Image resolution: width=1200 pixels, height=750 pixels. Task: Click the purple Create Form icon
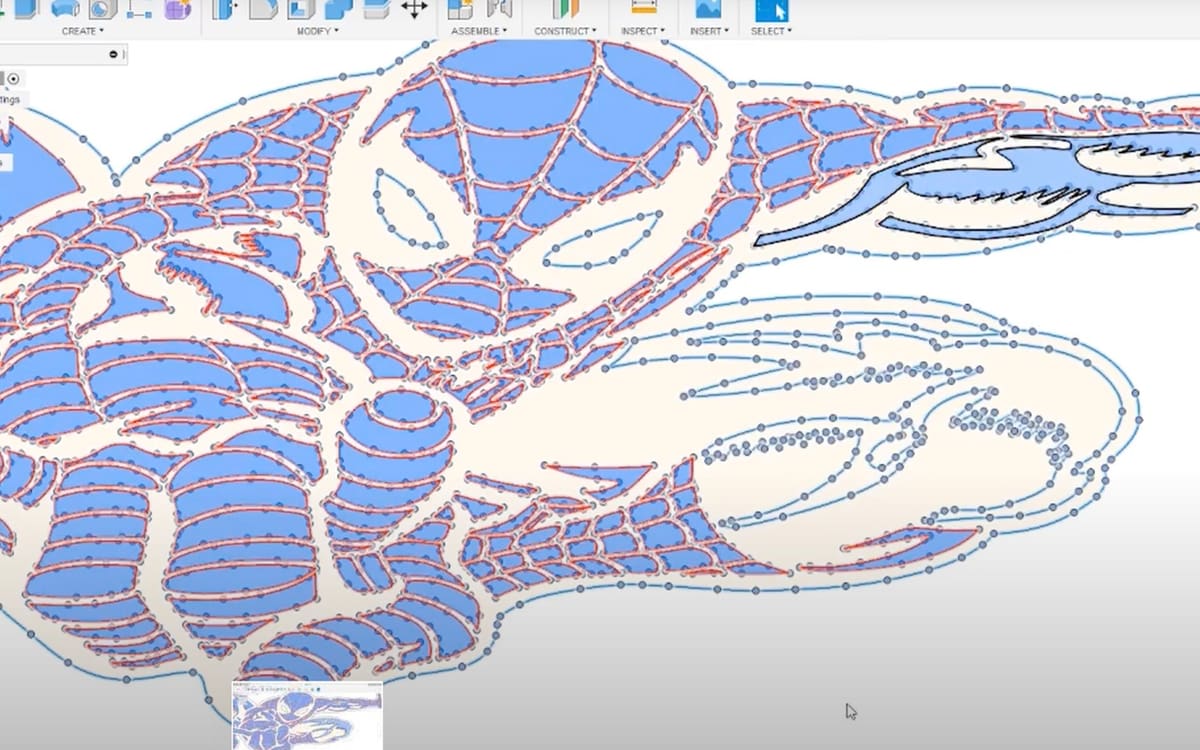[178, 9]
